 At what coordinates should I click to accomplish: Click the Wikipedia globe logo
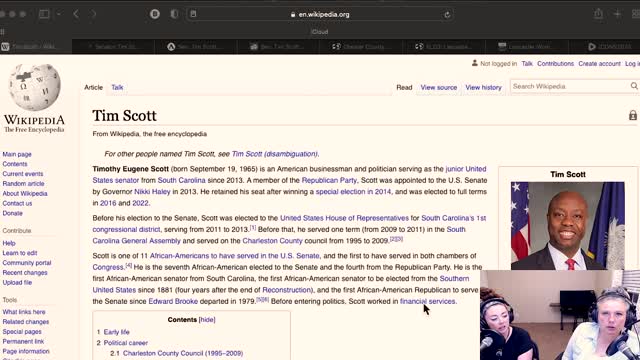(x=34, y=87)
